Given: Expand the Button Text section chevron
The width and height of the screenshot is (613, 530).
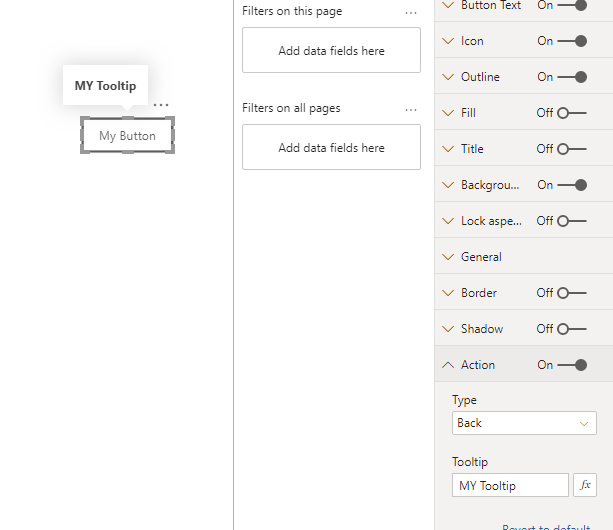Looking at the screenshot, I should click(x=448, y=5).
